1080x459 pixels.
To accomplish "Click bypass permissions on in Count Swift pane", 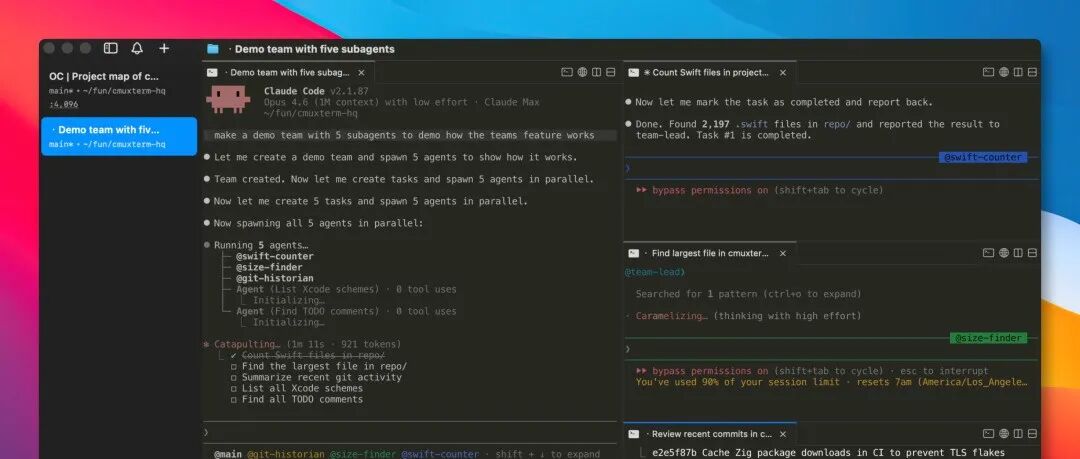I will point(710,190).
